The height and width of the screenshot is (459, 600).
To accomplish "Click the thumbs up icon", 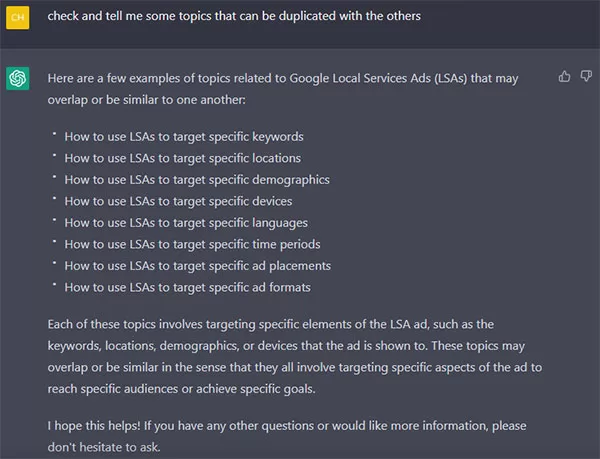I will [x=564, y=76].
